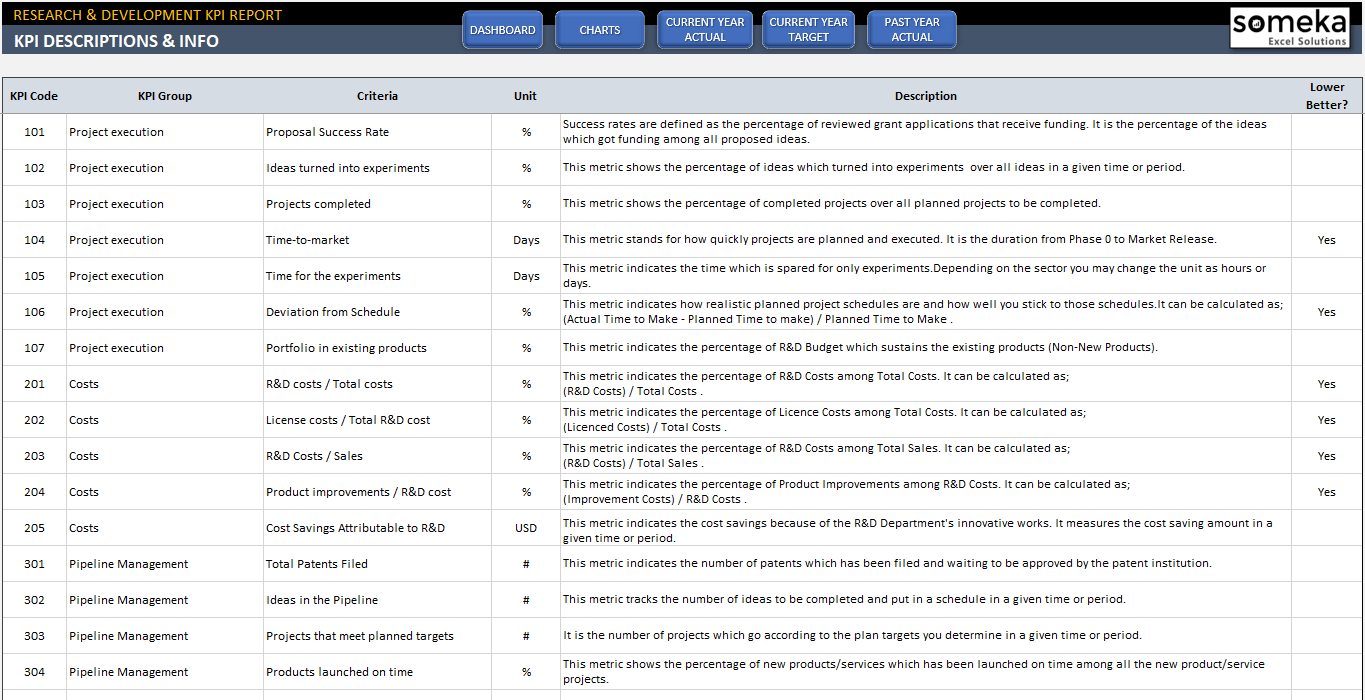Image resolution: width=1365 pixels, height=700 pixels.
Task: Select the Total Patents Filed criteria cell
Action: 315,563
